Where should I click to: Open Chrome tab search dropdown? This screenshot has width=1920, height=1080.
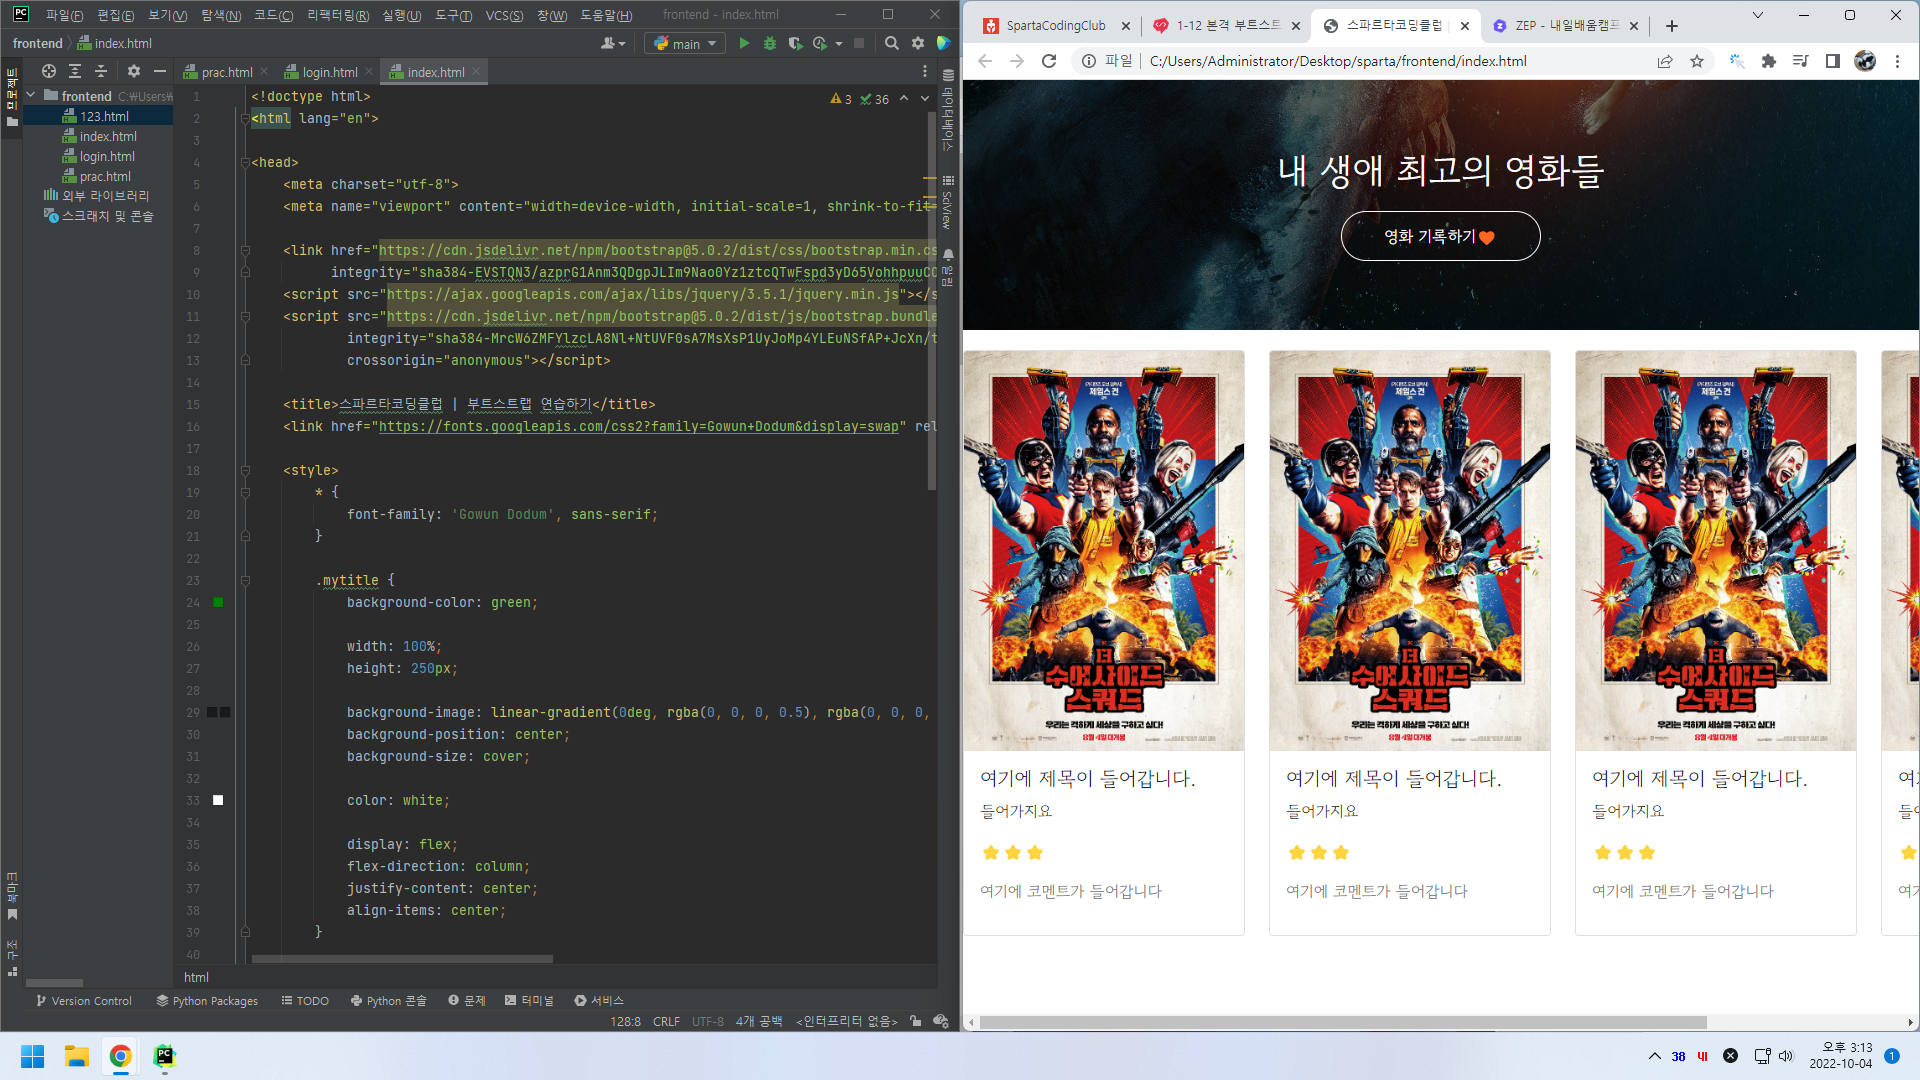coord(1757,15)
